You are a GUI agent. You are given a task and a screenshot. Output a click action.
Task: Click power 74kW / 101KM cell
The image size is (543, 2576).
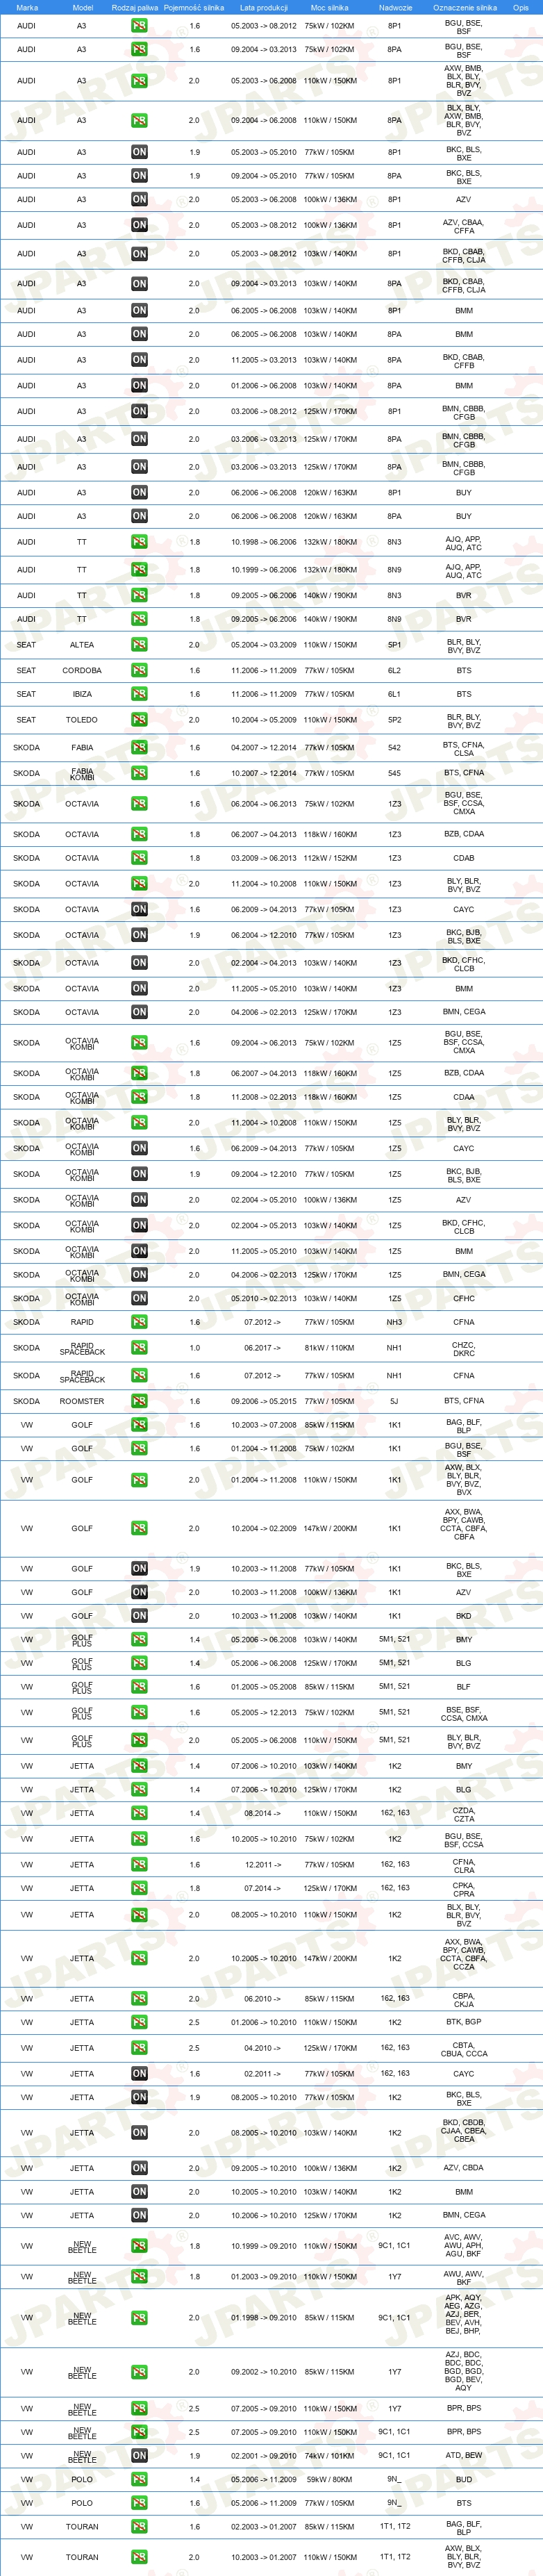tap(329, 2455)
